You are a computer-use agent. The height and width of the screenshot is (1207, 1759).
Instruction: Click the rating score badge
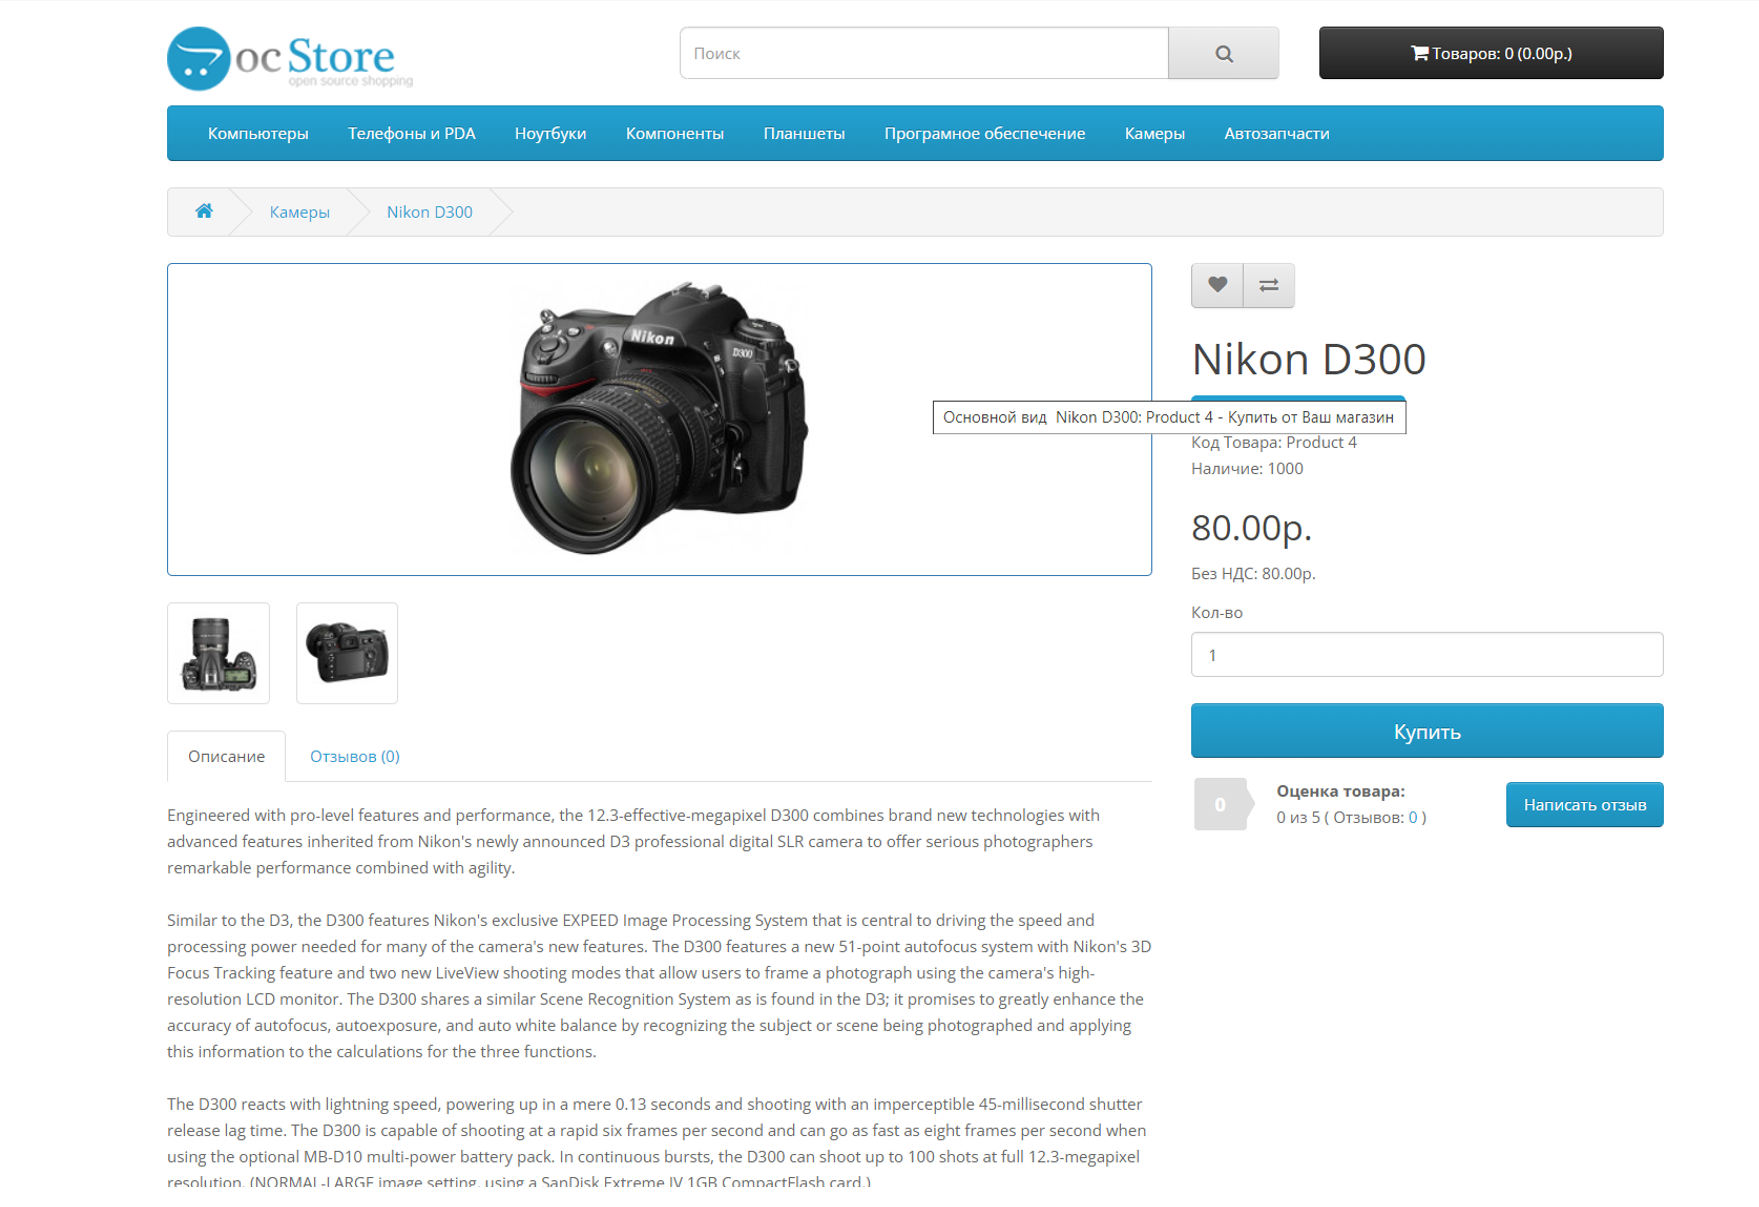1219,804
